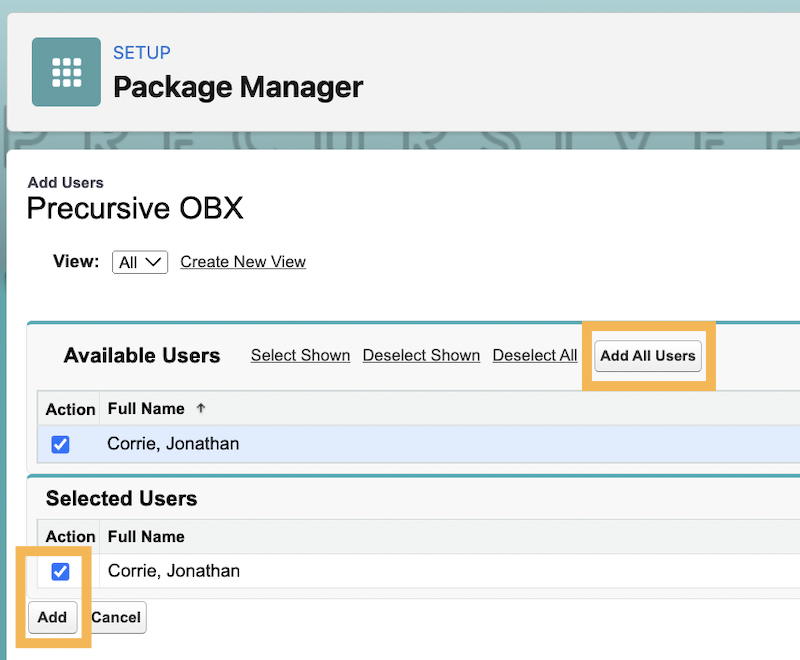Sort by Full Name in Available Users
The height and width of the screenshot is (660, 800).
tap(146, 408)
